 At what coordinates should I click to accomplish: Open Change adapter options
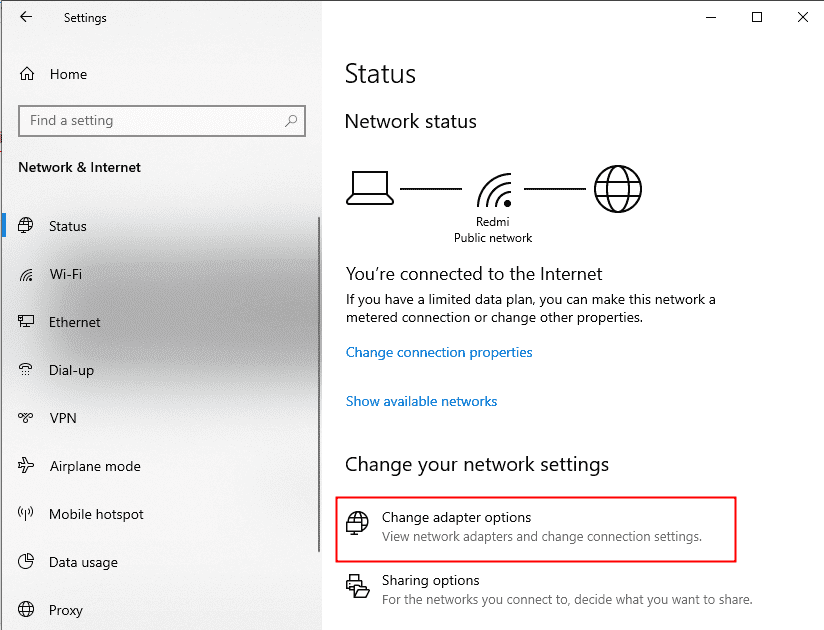[456, 518]
